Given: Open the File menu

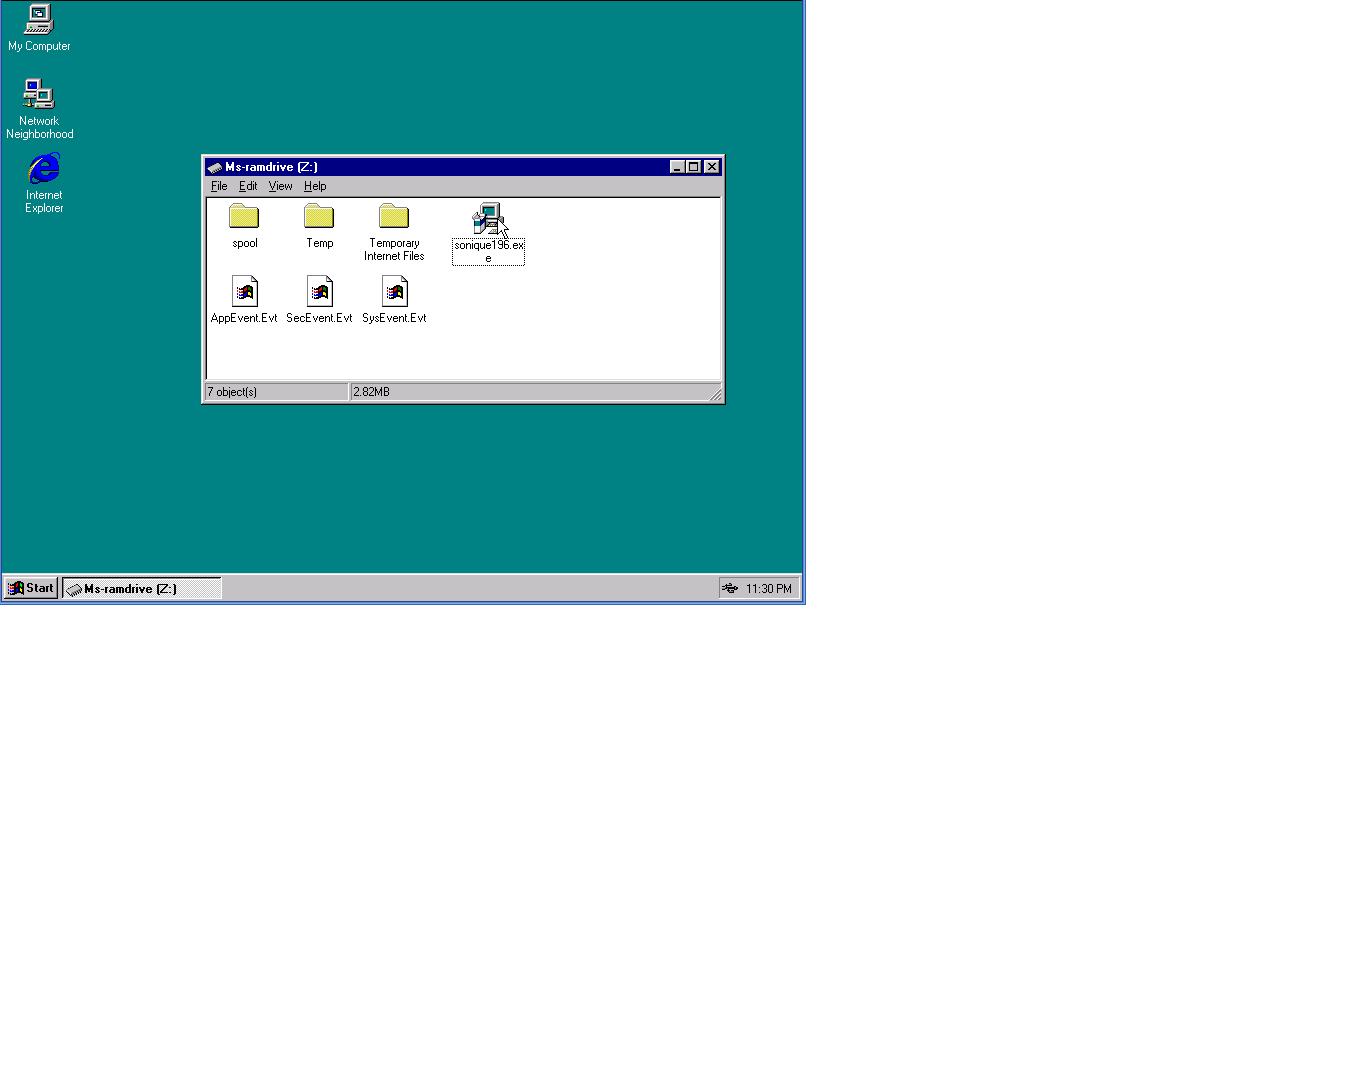Looking at the screenshot, I should pos(219,186).
